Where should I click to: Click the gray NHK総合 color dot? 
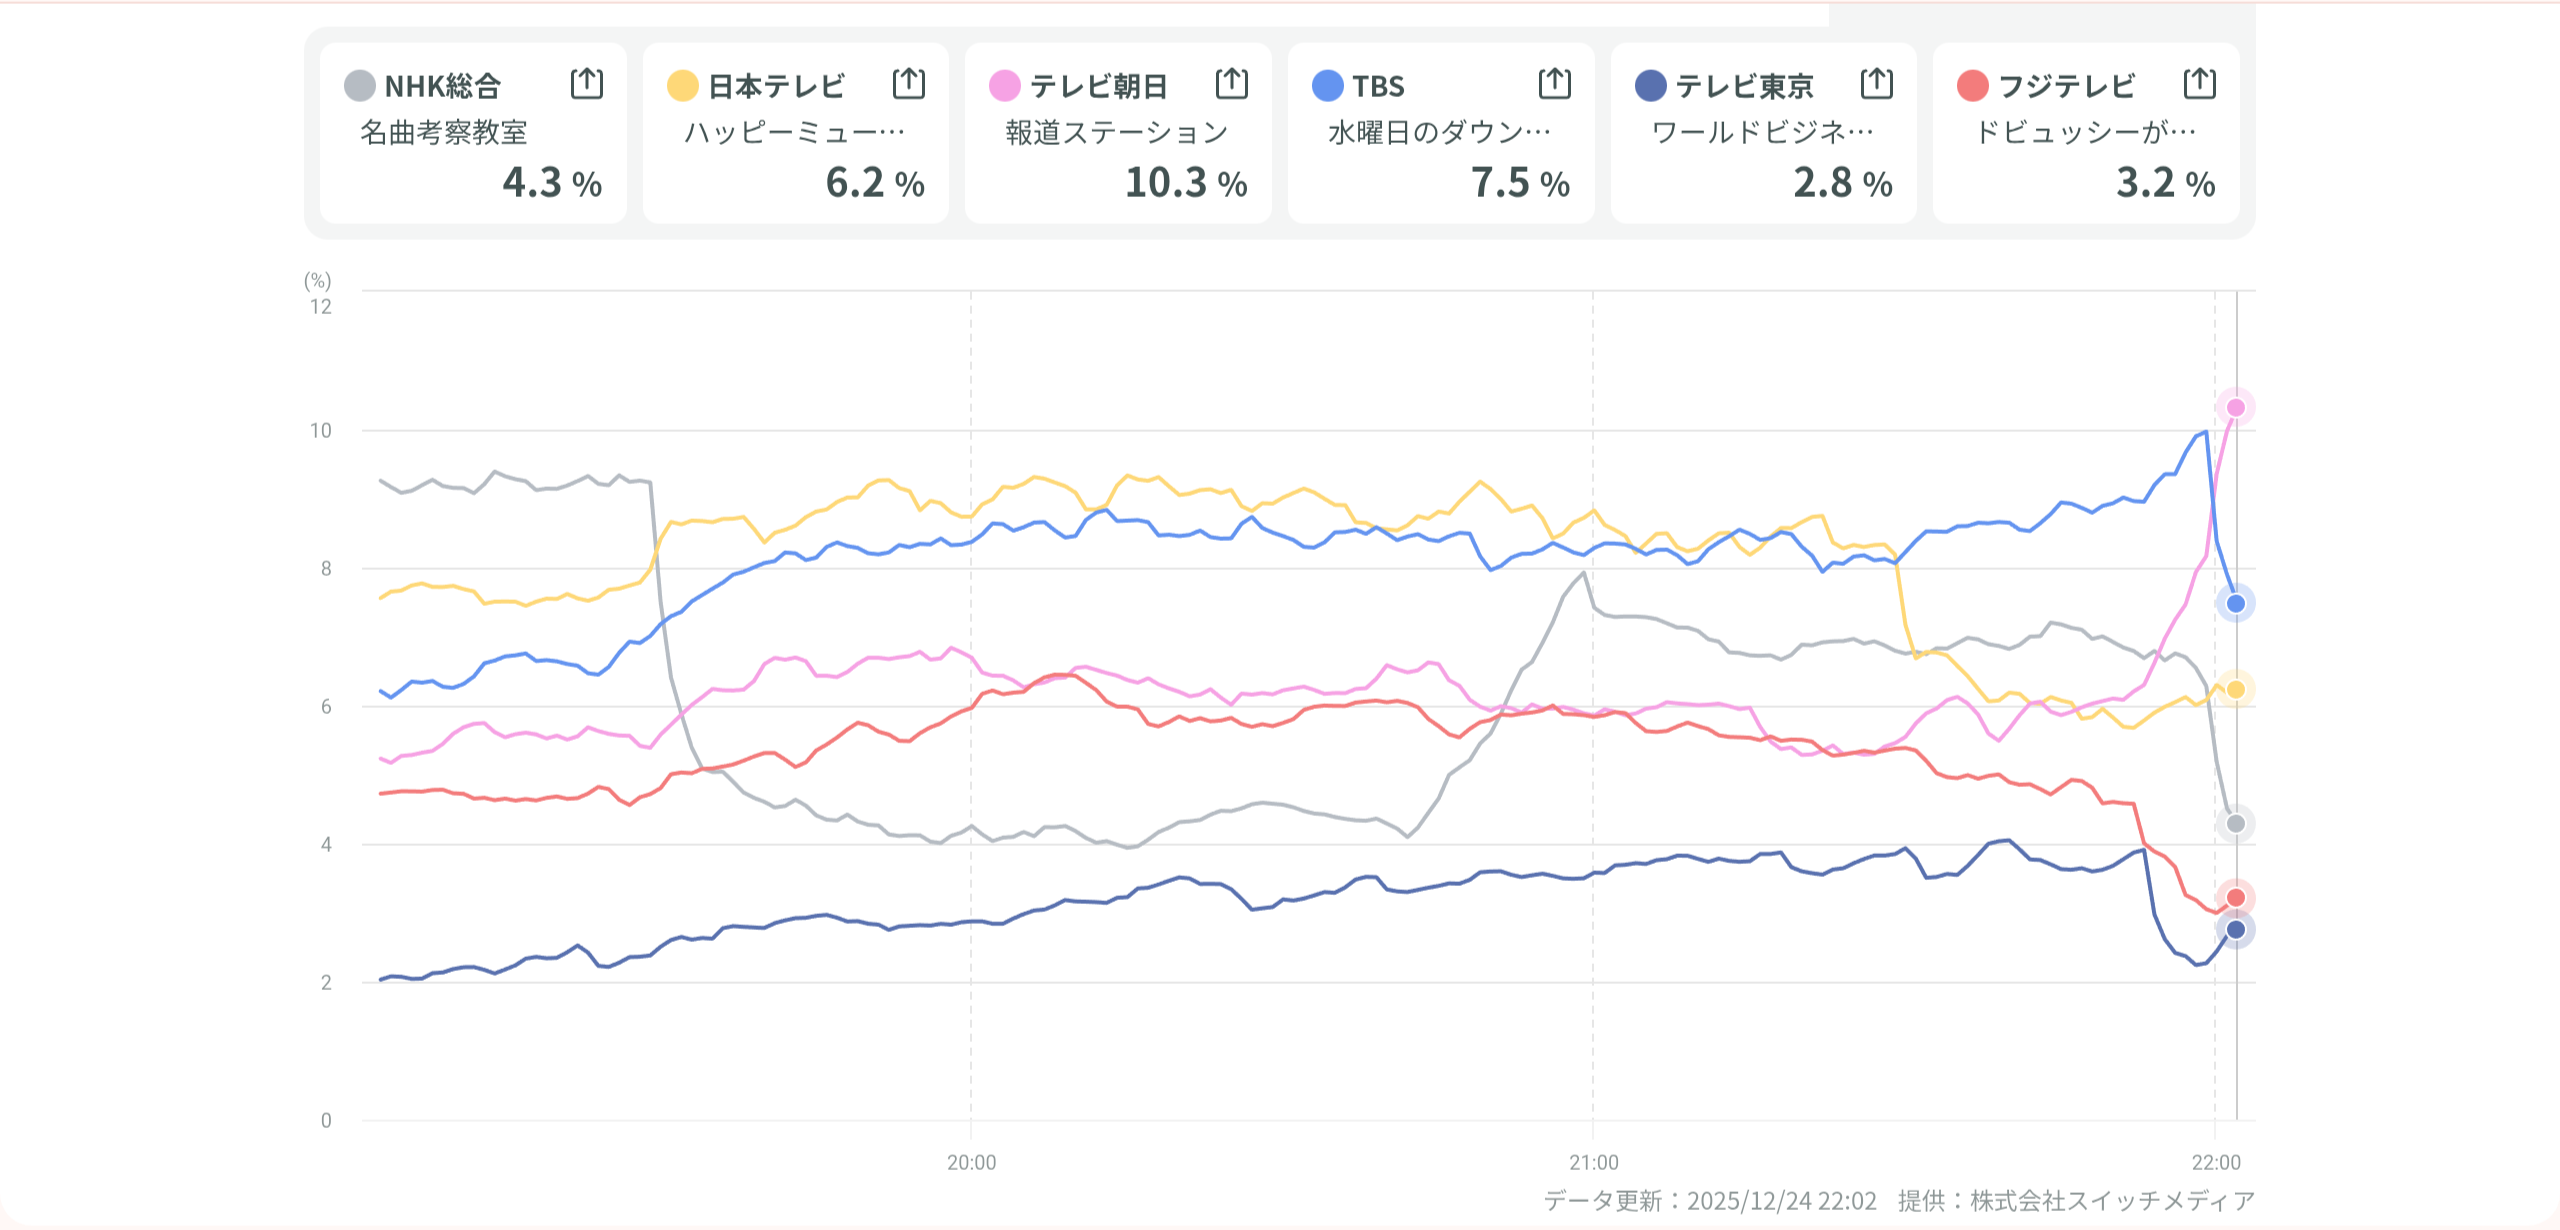coord(360,86)
